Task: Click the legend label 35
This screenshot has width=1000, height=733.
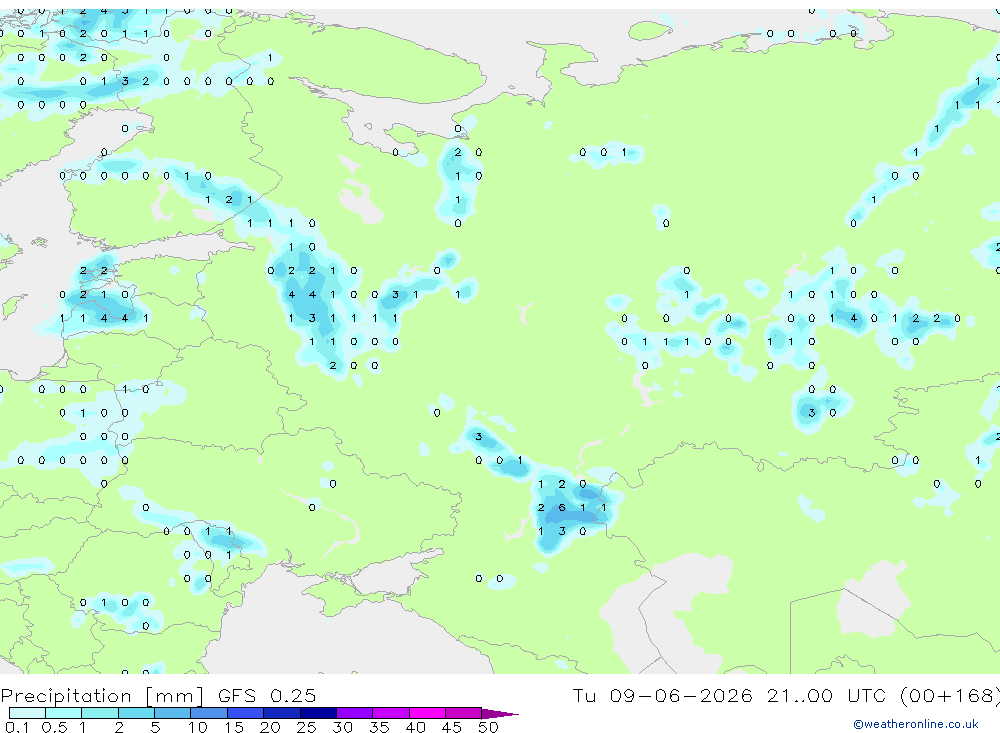Action: coord(379,727)
